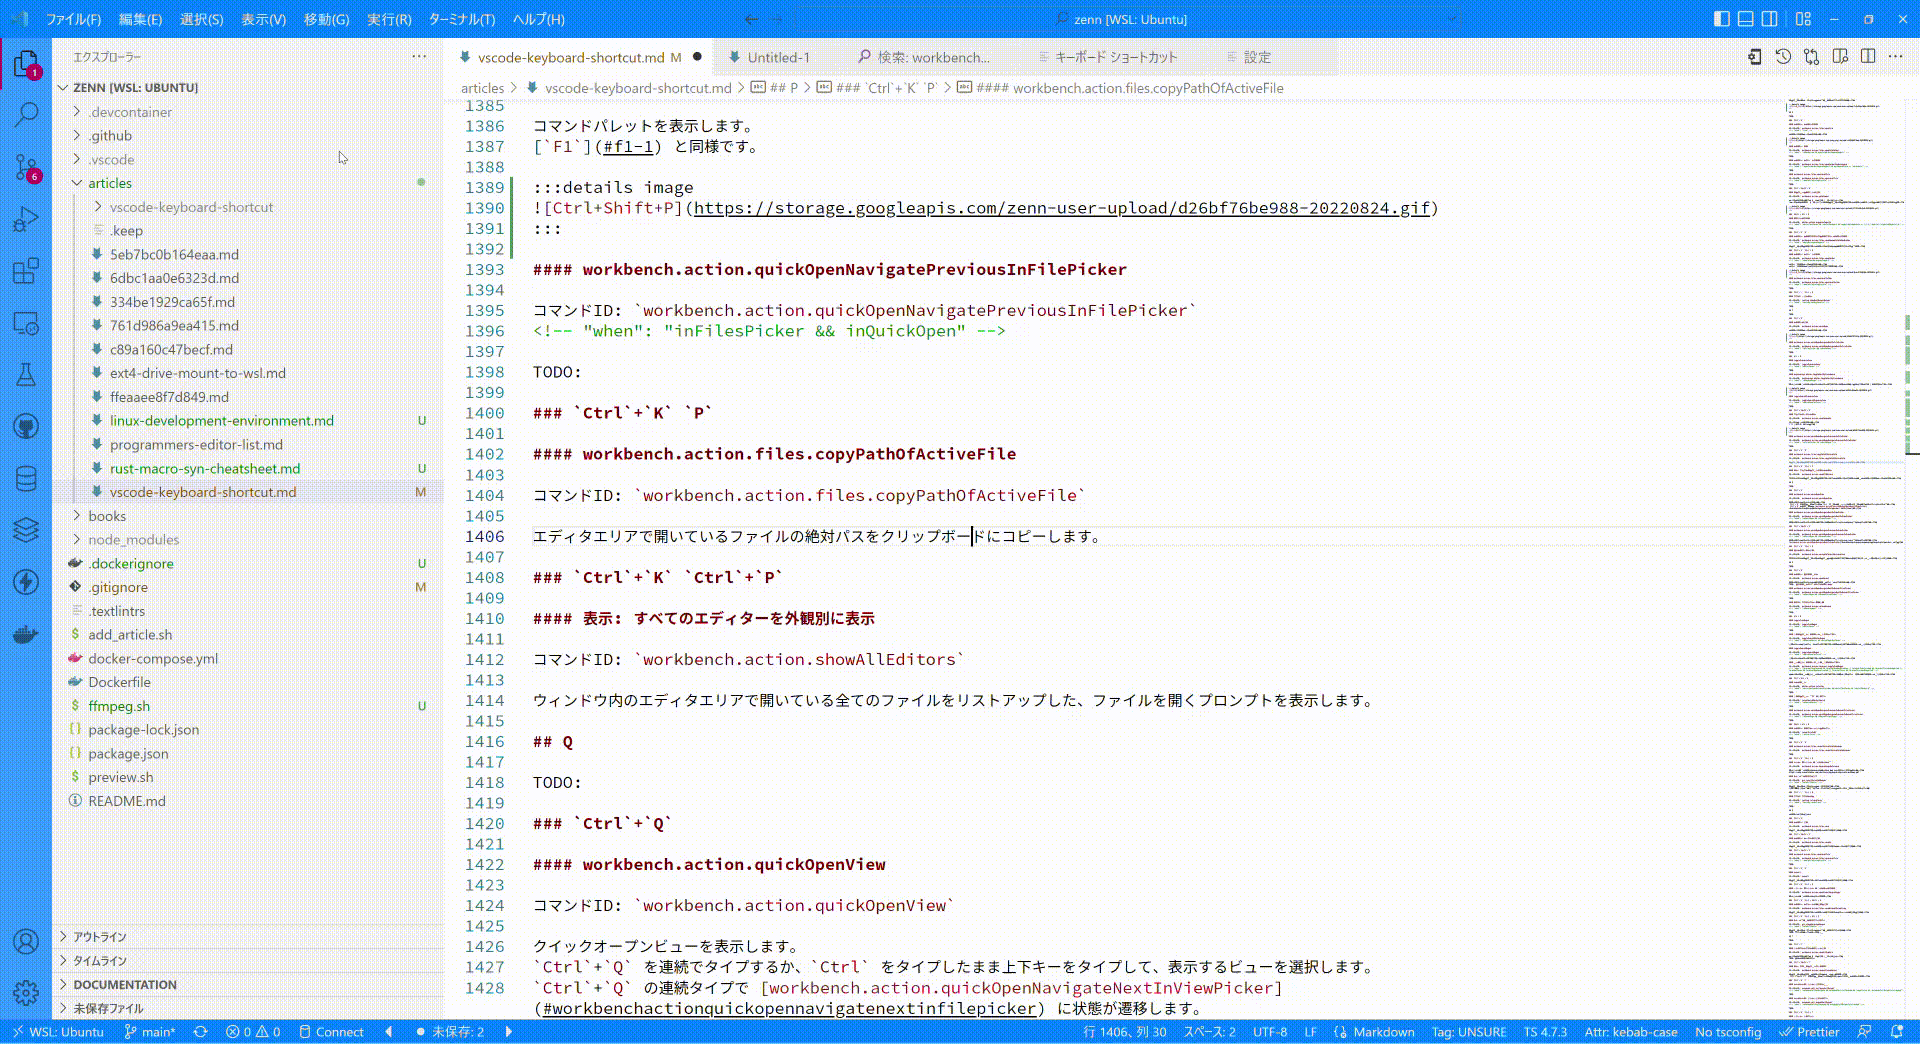Open the ターミナル(T) menu
This screenshot has width=1920, height=1044.
461,19
